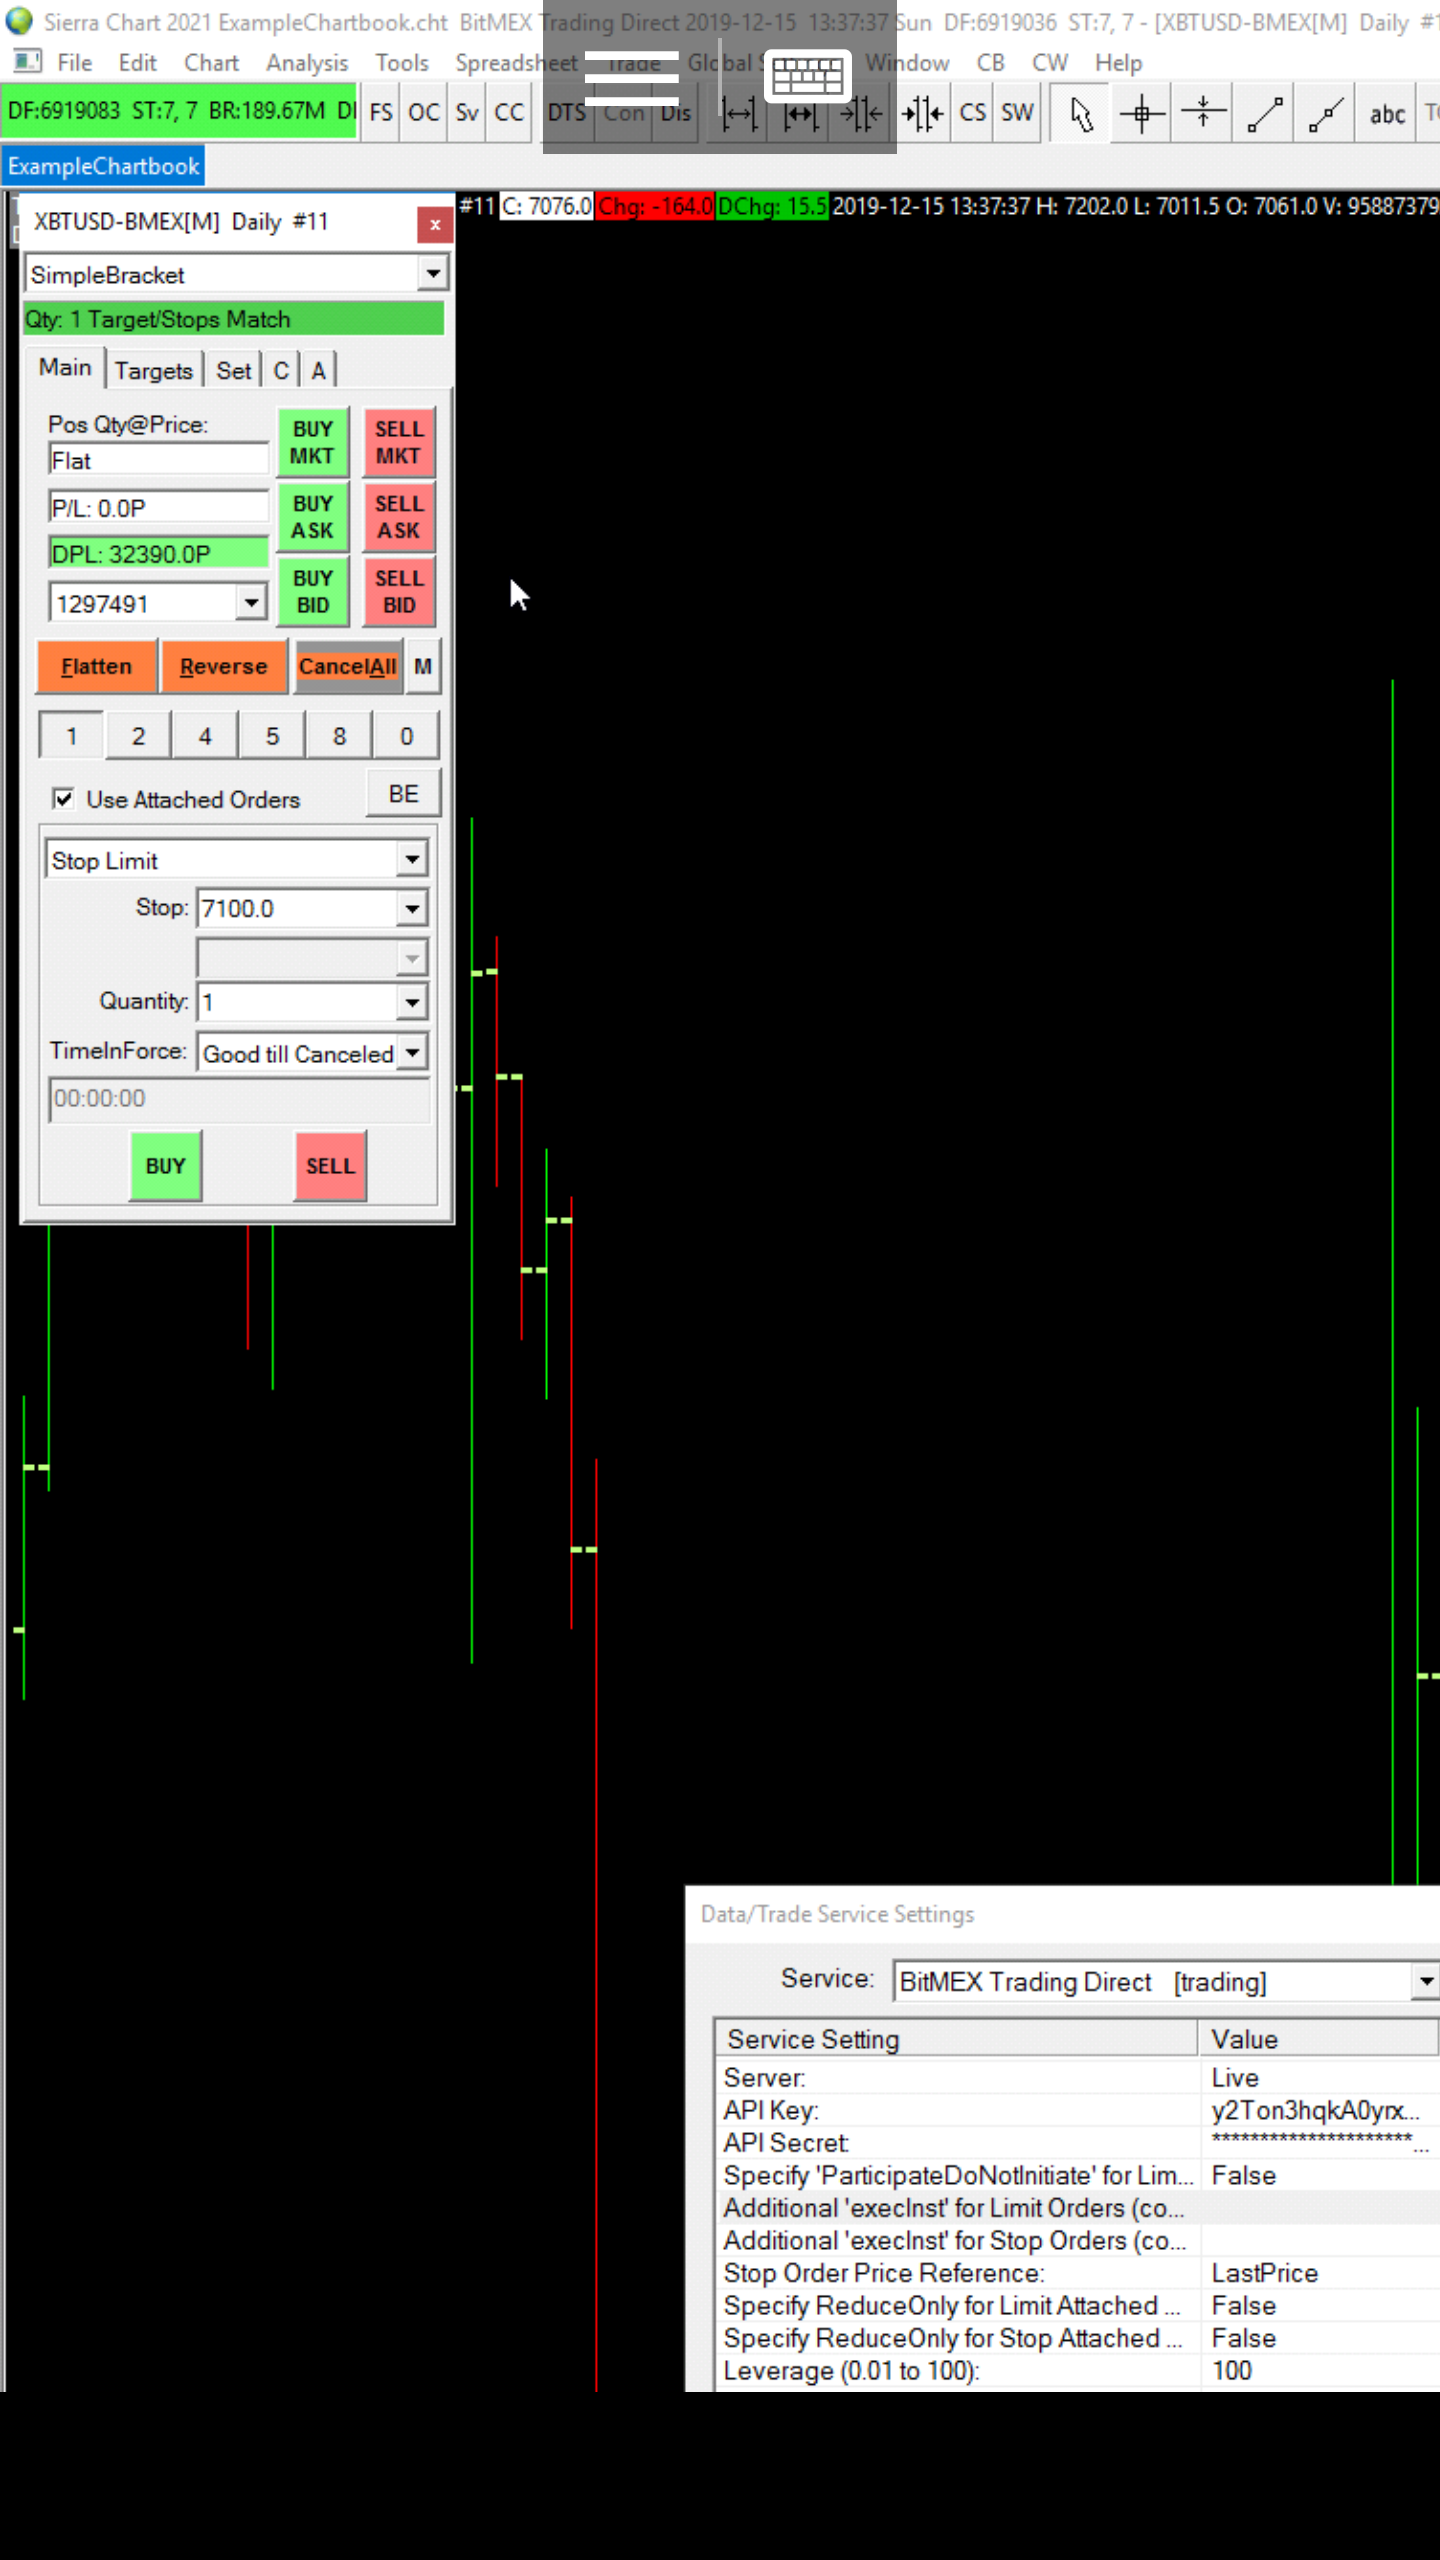Open the Analysis menu
Screen dimensions: 1440x2560
(x=307, y=63)
